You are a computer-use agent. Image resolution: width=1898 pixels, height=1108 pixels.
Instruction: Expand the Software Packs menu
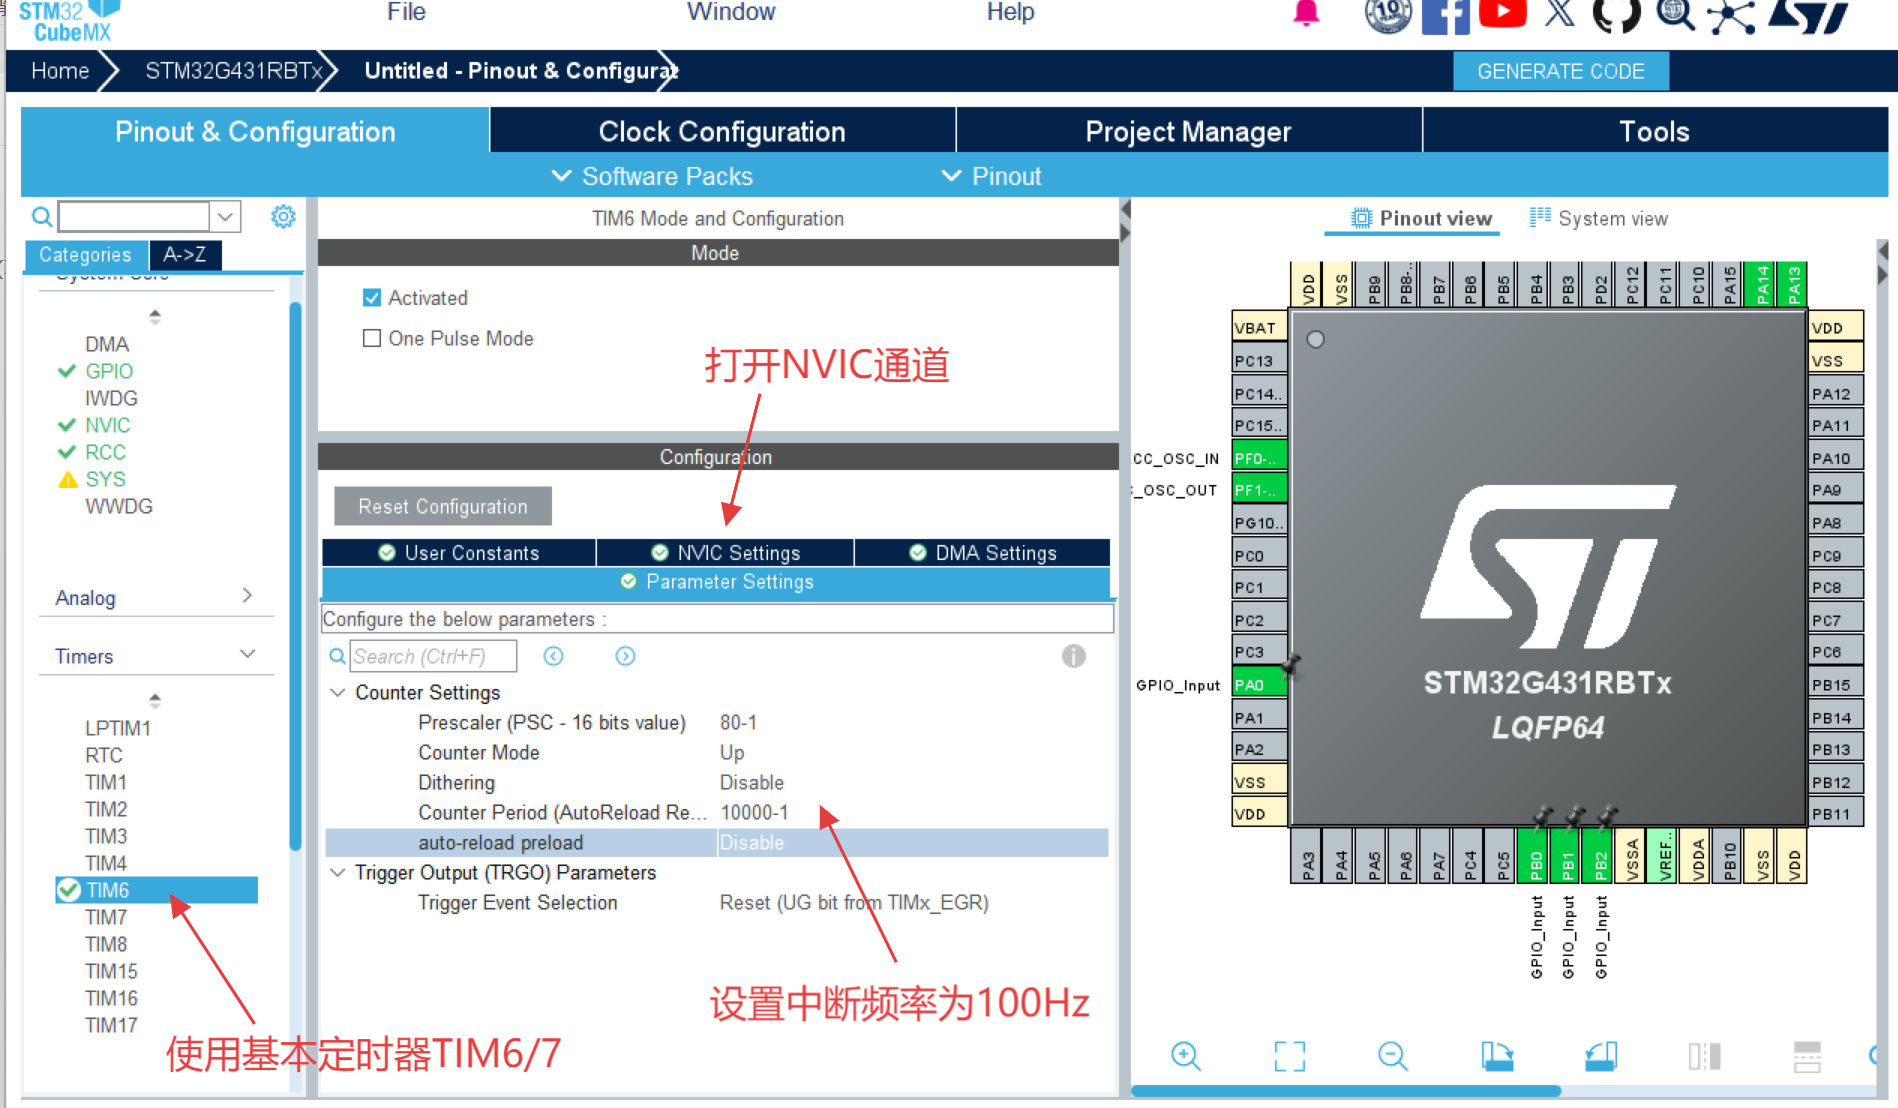652,176
